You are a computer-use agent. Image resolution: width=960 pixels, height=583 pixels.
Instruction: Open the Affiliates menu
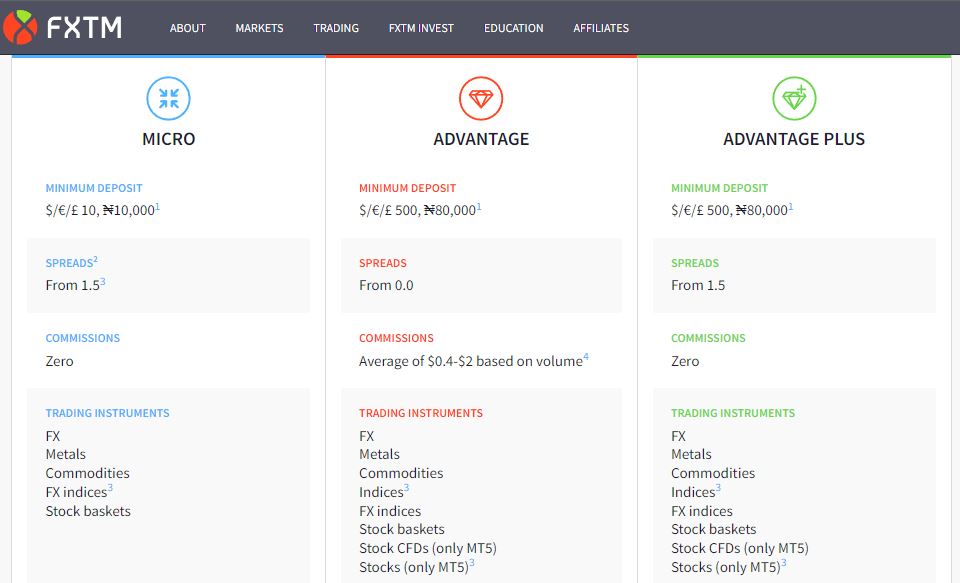coord(601,28)
